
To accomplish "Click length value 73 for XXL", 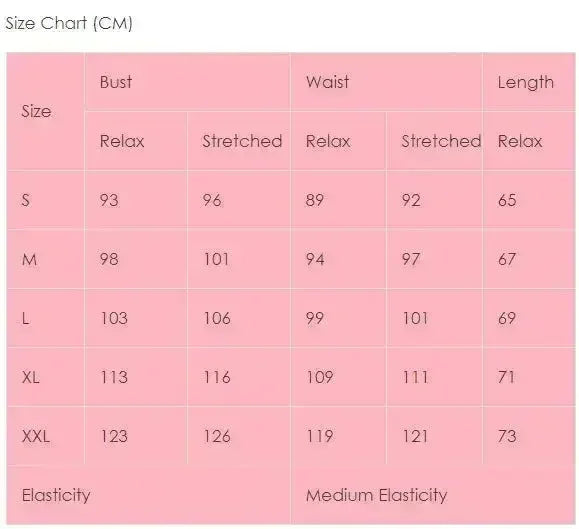I will coord(507,436).
